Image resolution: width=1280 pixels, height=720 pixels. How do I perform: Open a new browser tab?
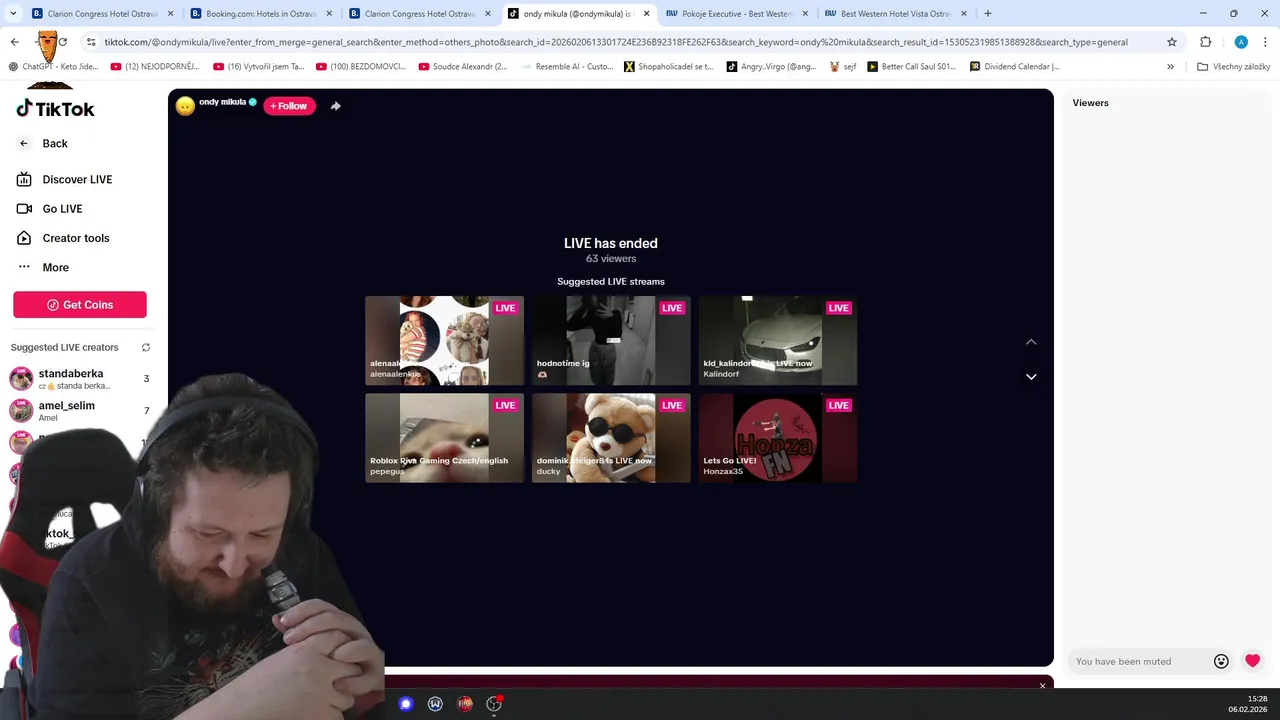point(987,14)
